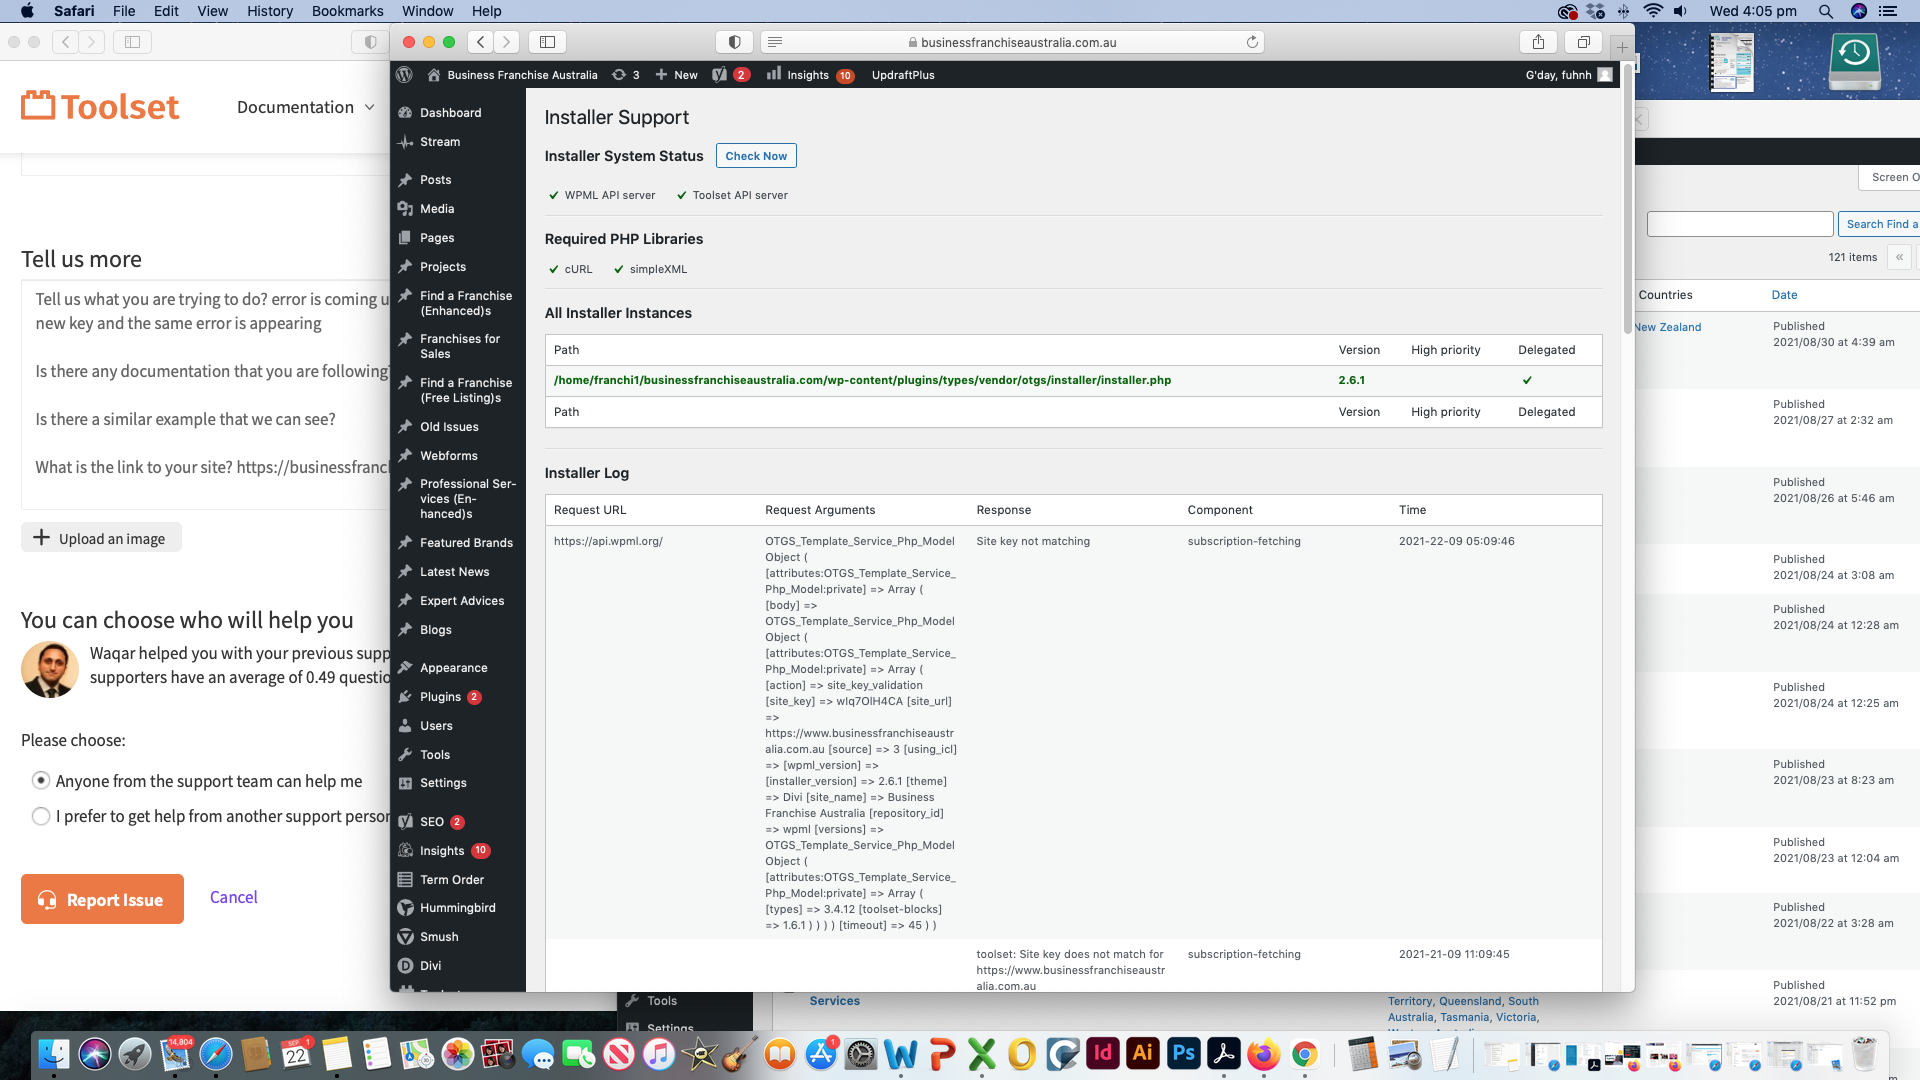The image size is (1920, 1080).
Task: Open Pages in WordPress sidebar
Action: click(x=437, y=238)
